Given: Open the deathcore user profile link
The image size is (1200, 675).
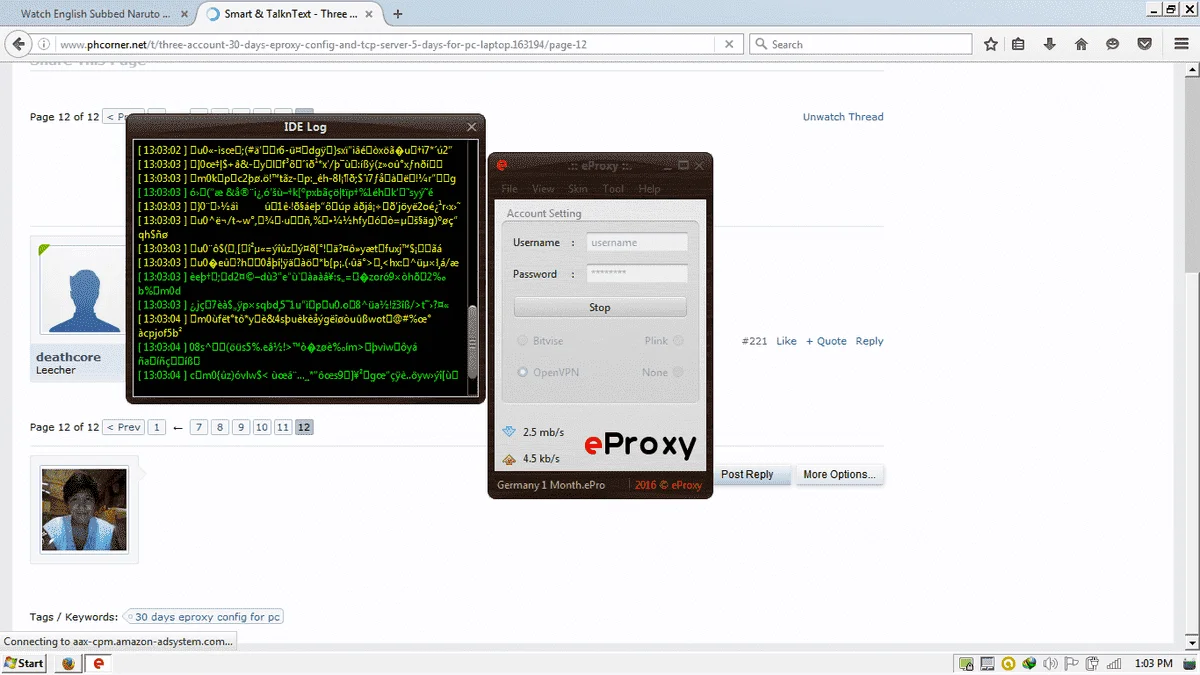Looking at the screenshot, I should pyautogui.click(x=68, y=357).
